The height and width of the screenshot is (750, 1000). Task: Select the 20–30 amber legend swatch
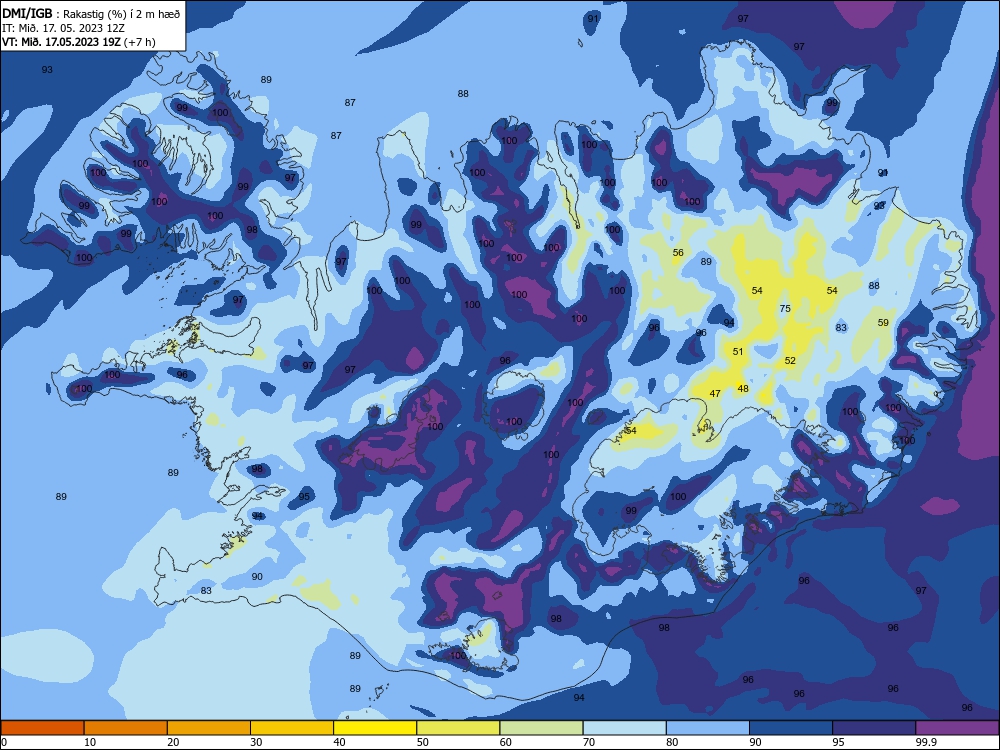tap(209, 728)
